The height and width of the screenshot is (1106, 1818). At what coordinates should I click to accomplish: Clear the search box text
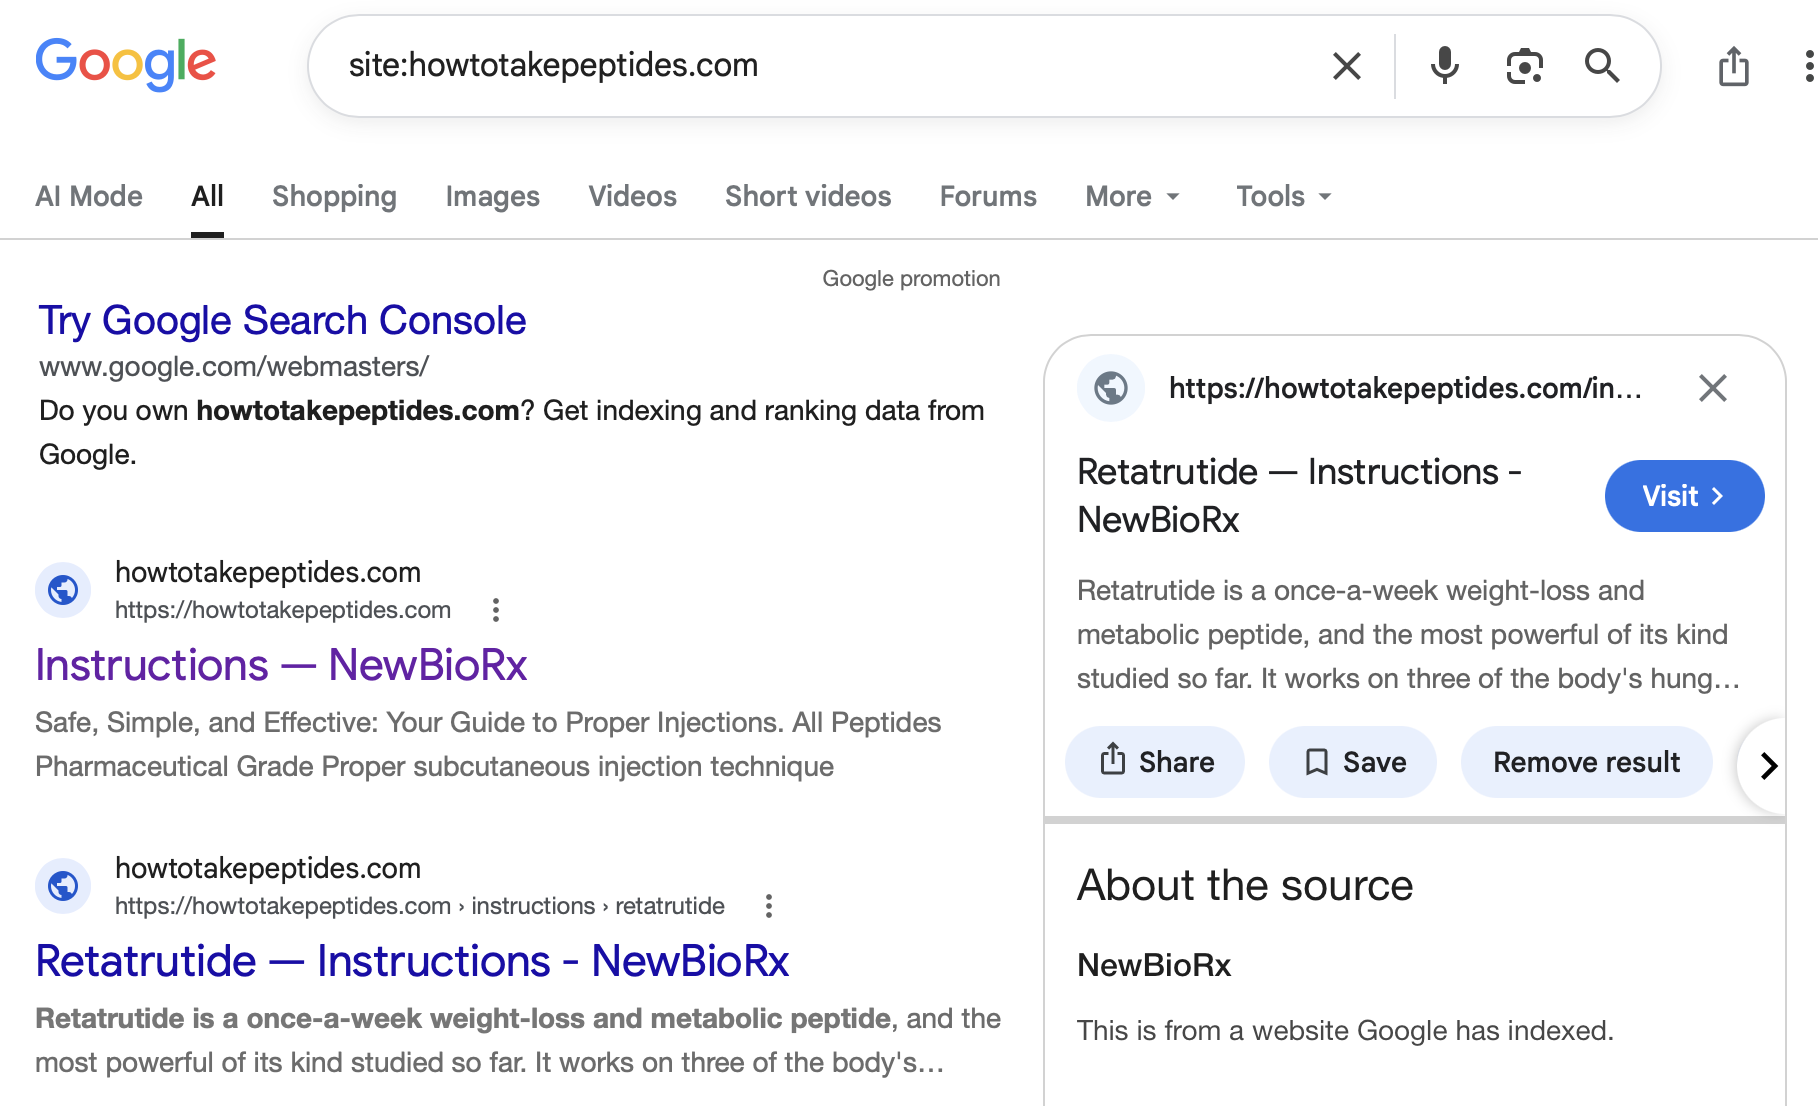(1347, 66)
